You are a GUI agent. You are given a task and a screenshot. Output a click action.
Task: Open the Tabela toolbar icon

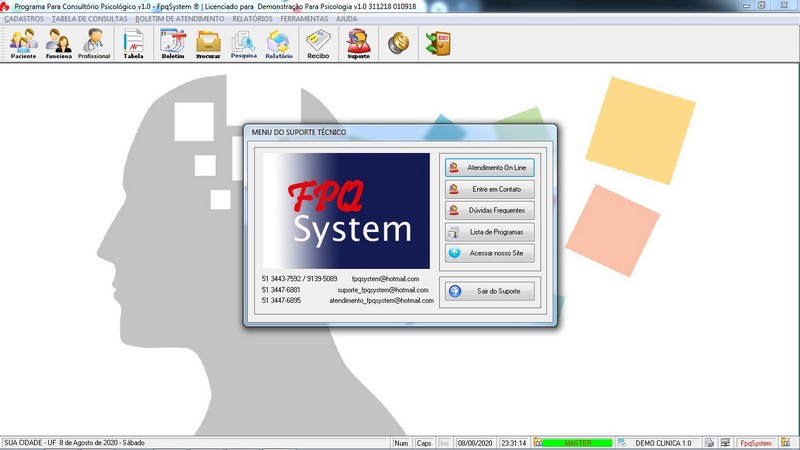(133, 44)
